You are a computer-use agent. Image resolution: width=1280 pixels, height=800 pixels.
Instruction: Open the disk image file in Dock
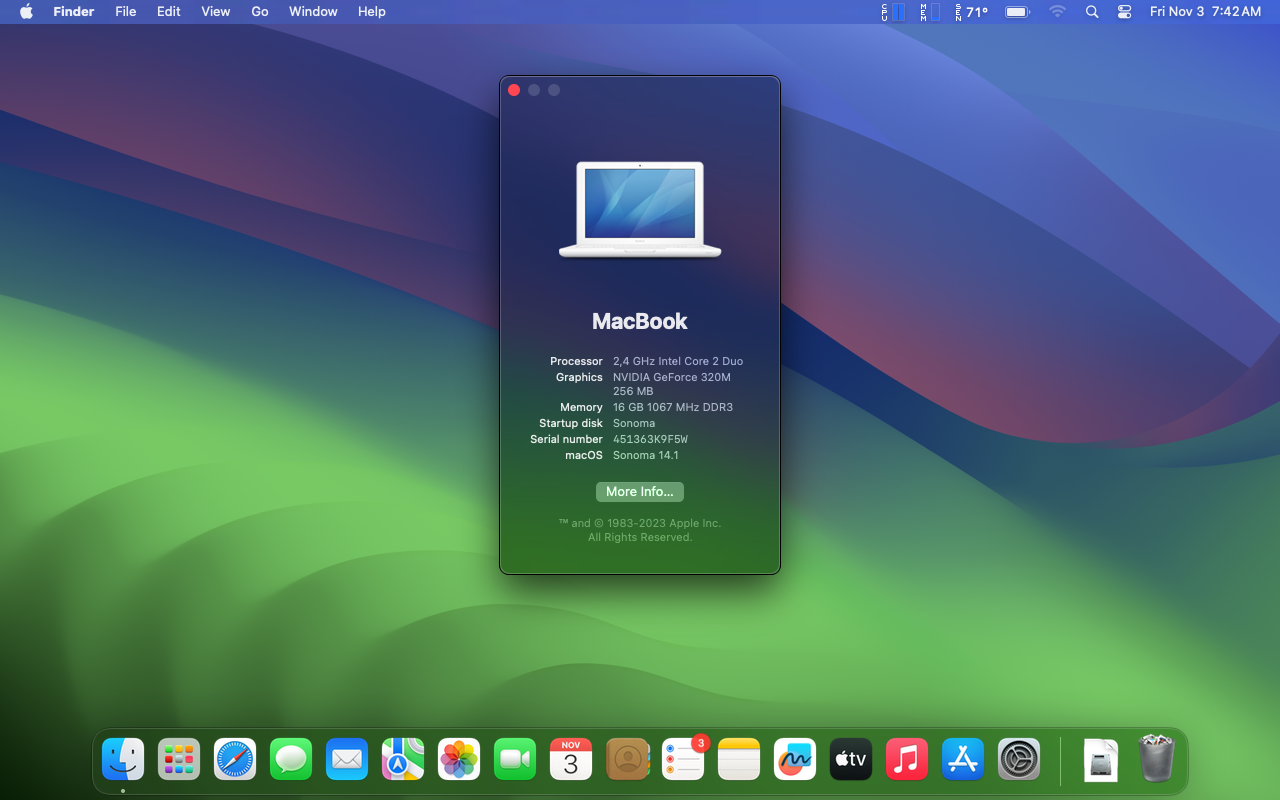coord(1101,760)
